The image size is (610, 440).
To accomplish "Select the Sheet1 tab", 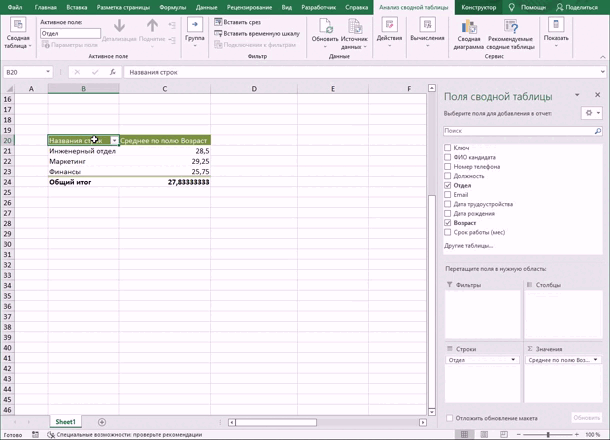I will click(65, 422).
